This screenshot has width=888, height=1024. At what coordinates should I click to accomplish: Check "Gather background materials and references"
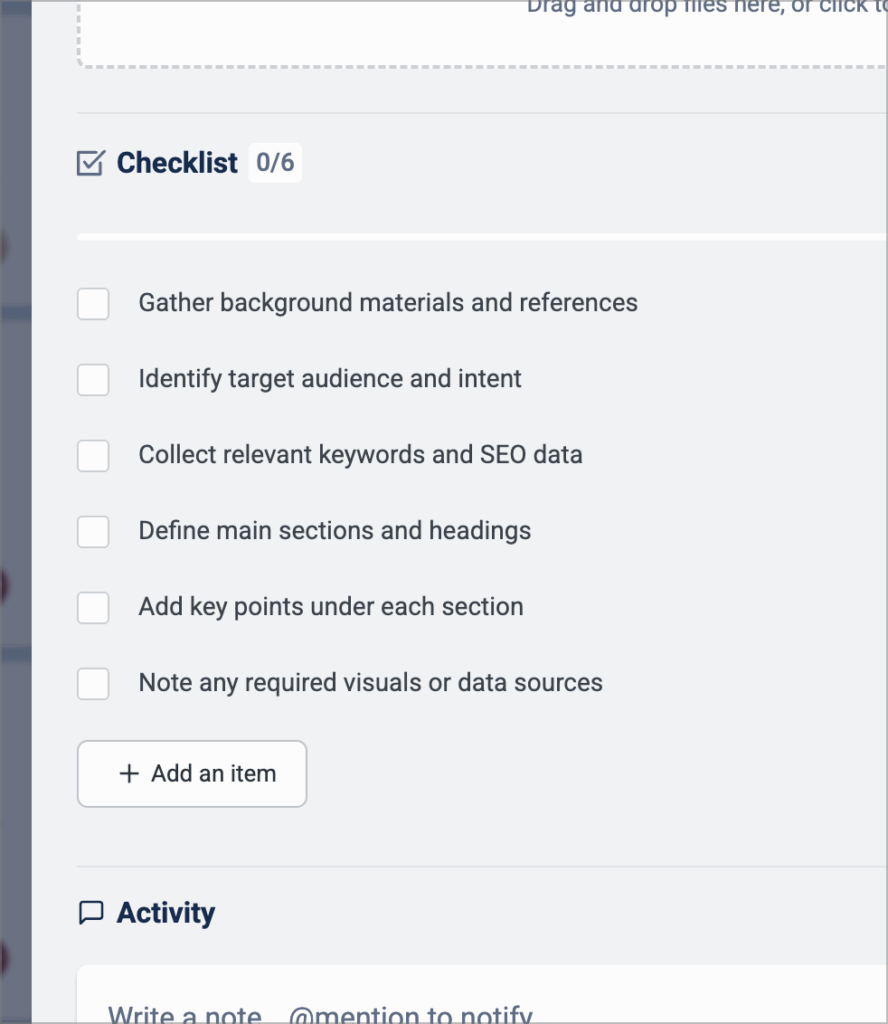point(92,303)
